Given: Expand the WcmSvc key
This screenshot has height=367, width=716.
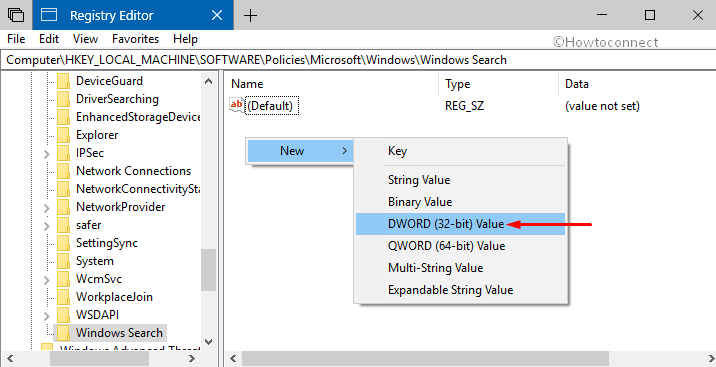Looking at the screenshot, I should point(47,280).
